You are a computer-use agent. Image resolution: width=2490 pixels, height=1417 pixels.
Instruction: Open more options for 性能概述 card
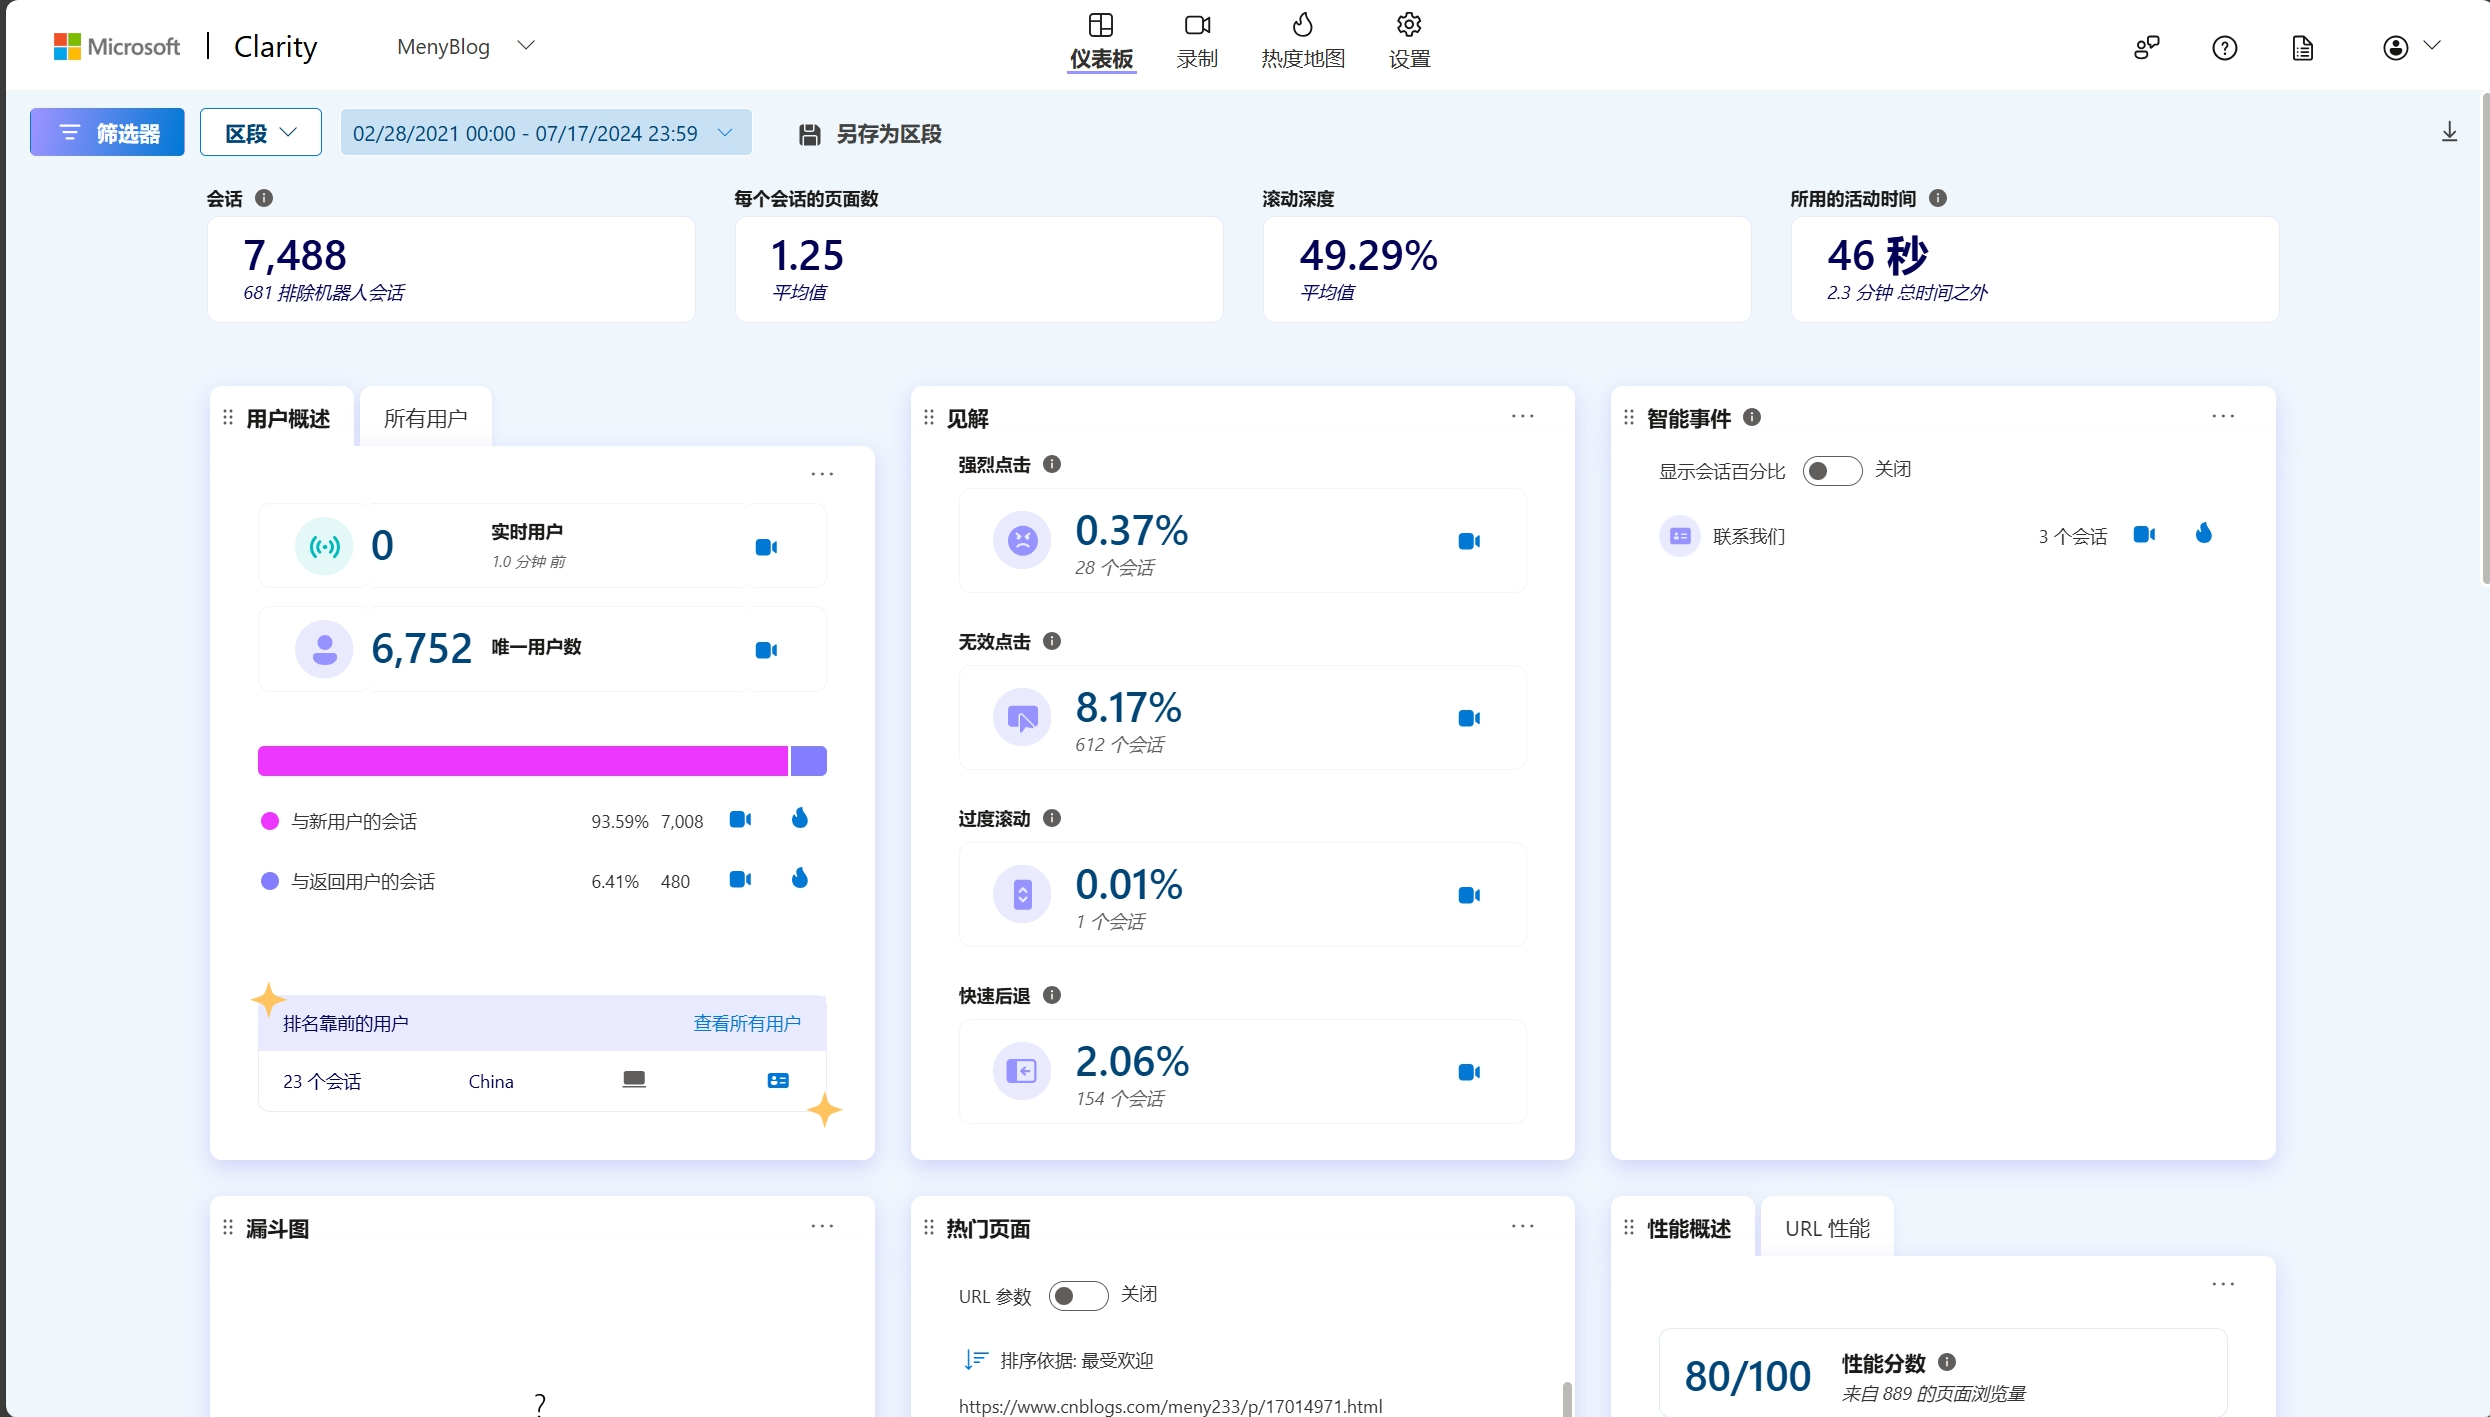click(x=2223, y=1284)
